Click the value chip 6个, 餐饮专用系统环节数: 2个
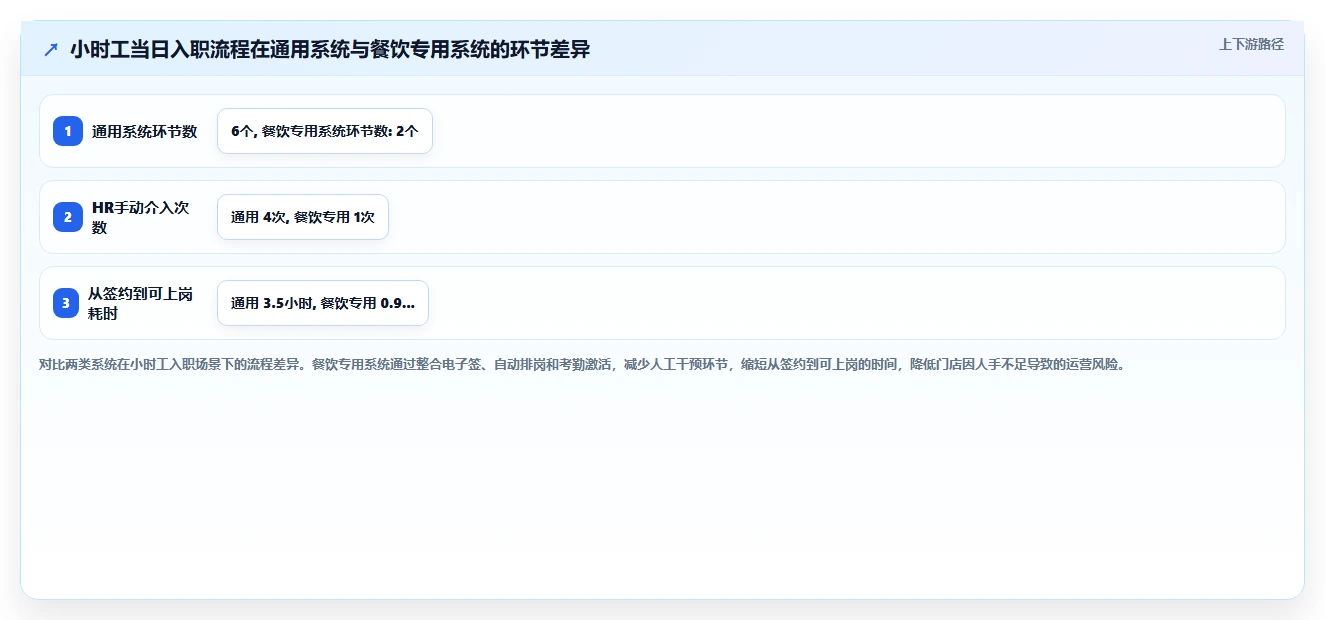The width and height of the screenshot is (1325, 620). [325, 131]
